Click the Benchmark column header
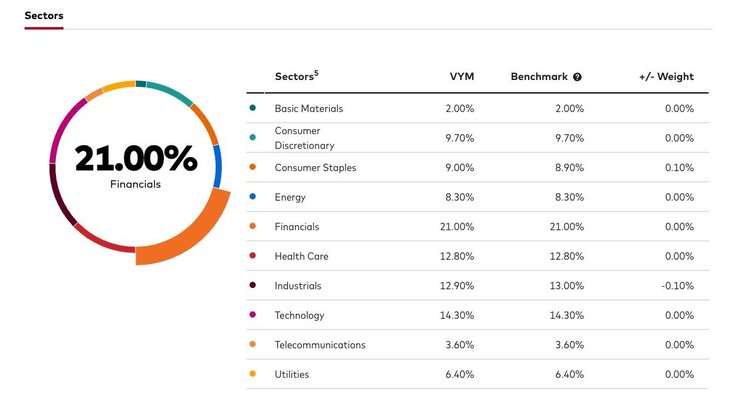The width and height of the screenshot is (740, 408). pyautogui.click(x=539, y=77)
